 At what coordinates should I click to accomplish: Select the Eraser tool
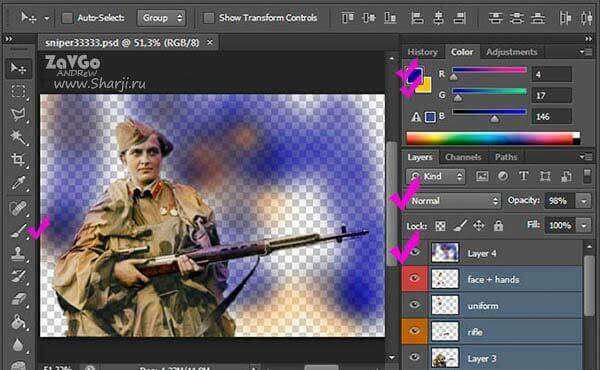tap(18, 299)
